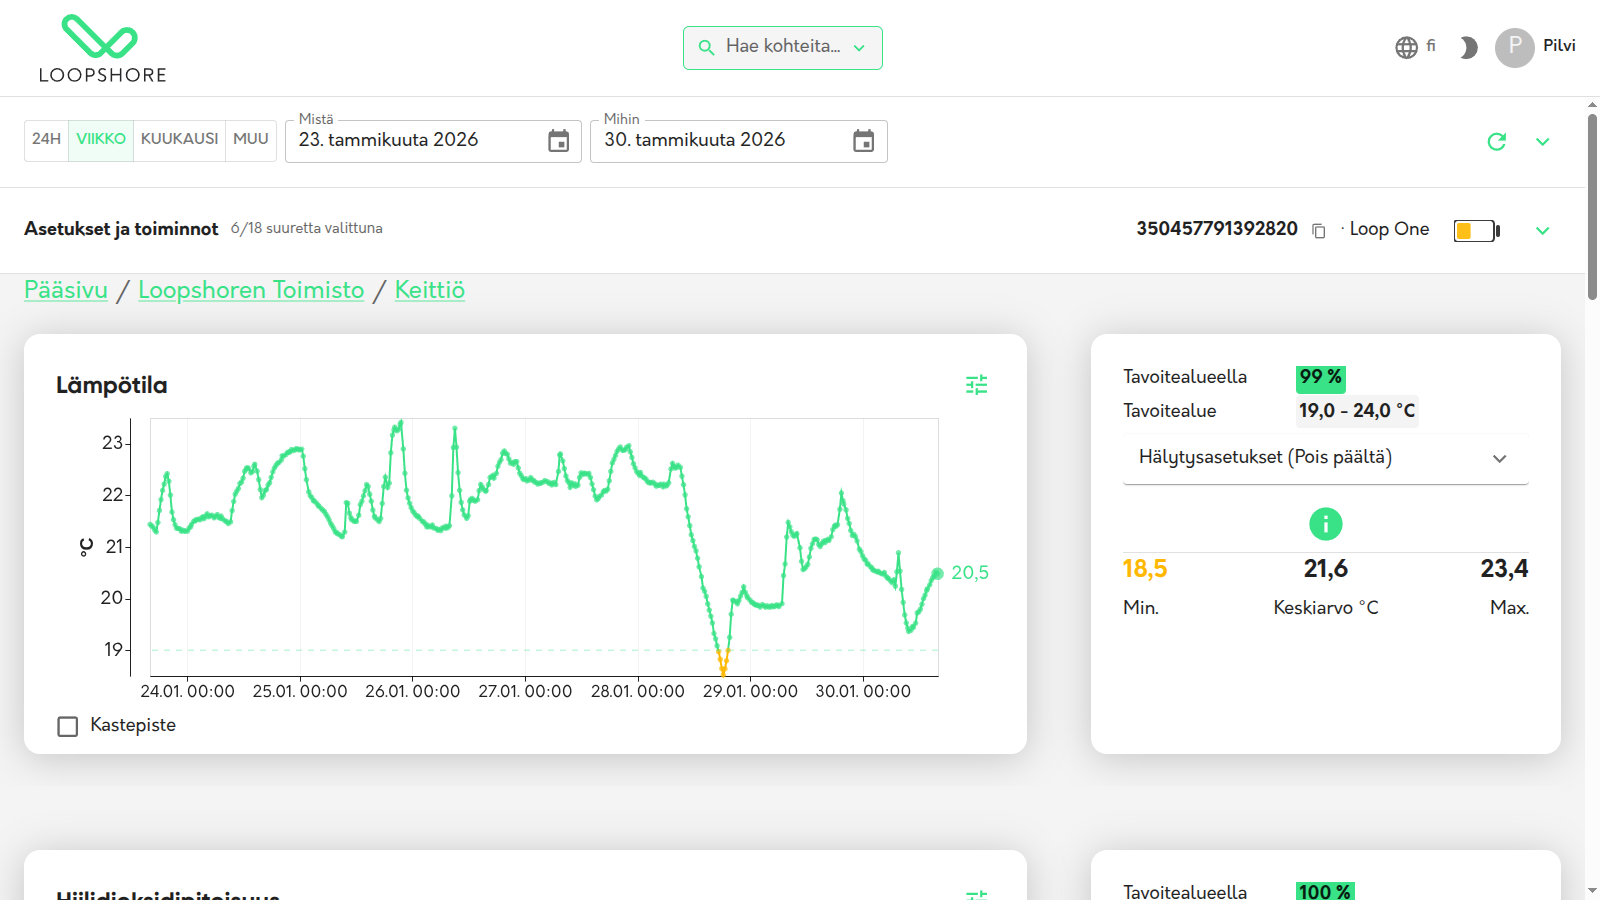The image size is (1600, 900).
Task: Expand the Hae kohteita search dropdown
Action: coord(859,48)
